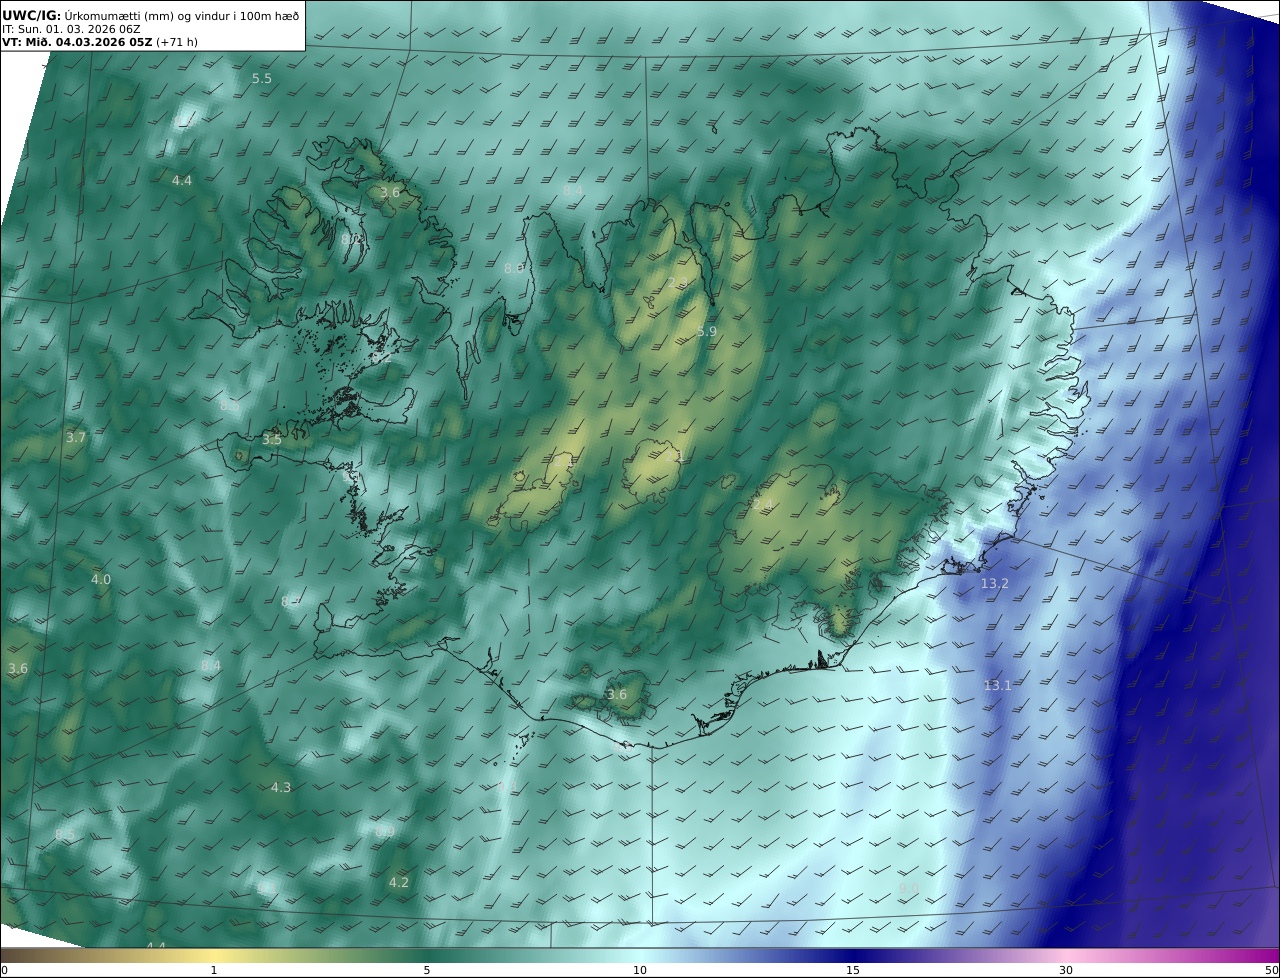Click the 5.5 value label on the map

pyautogui.click(x=262, y=78)
